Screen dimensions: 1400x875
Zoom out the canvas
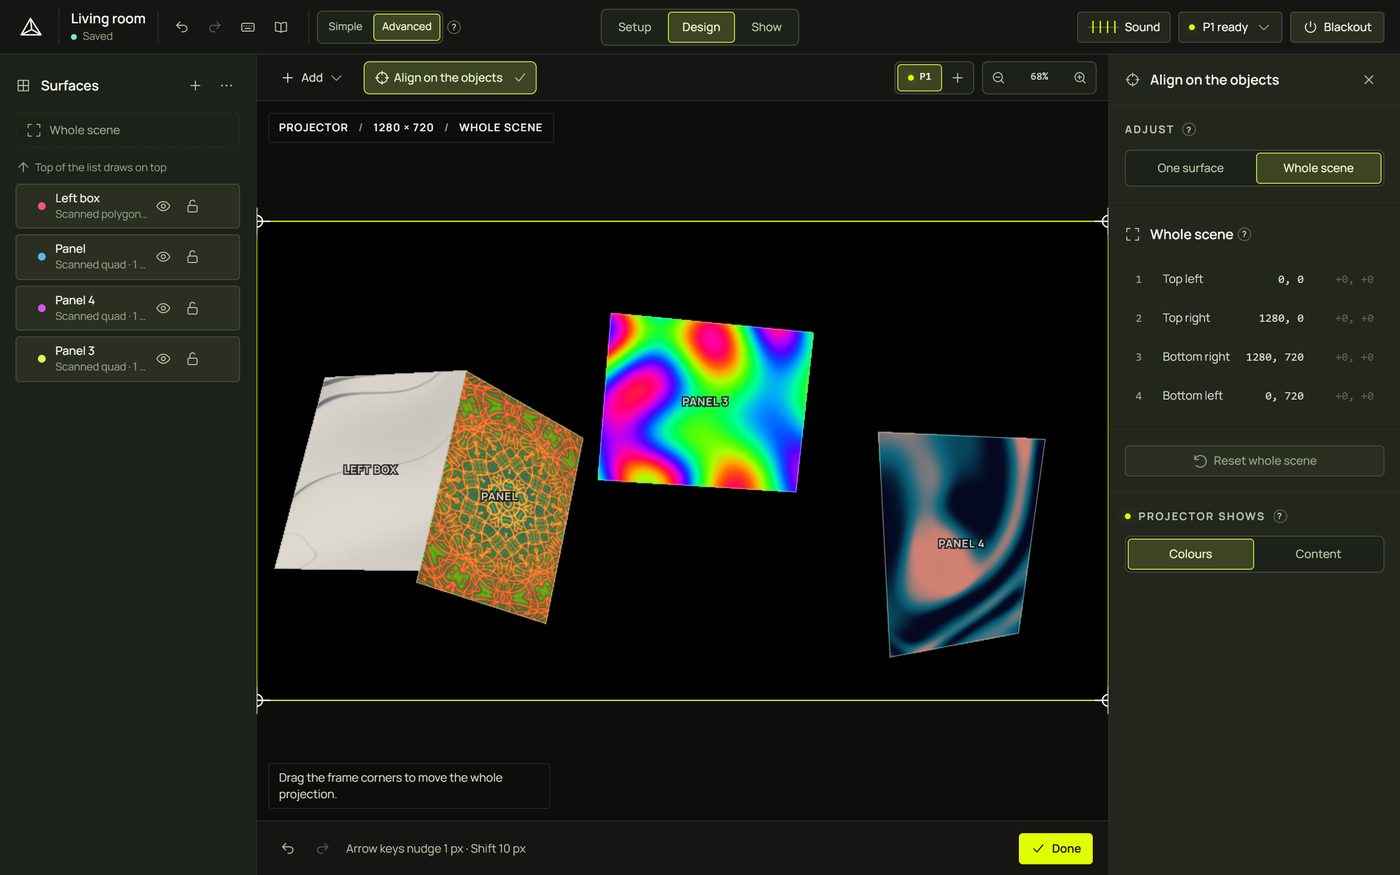pos(998,77)
